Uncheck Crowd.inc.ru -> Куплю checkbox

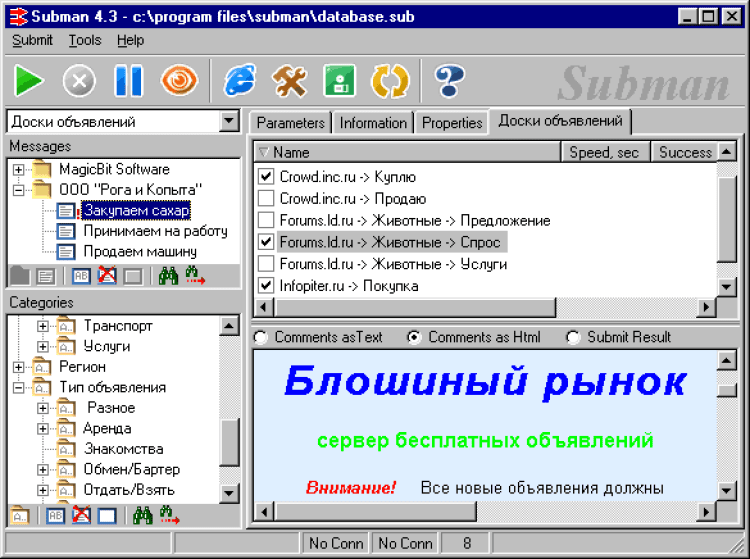265,176
